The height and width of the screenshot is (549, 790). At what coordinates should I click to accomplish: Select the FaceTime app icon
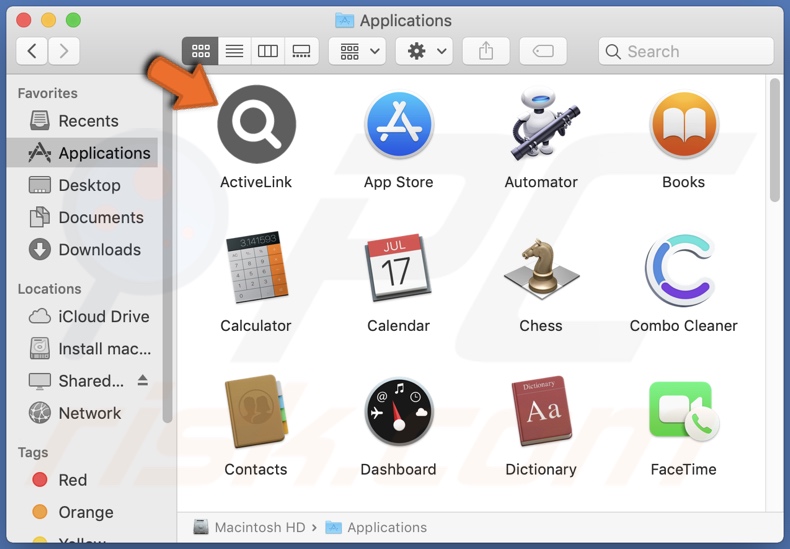[684, 411]
